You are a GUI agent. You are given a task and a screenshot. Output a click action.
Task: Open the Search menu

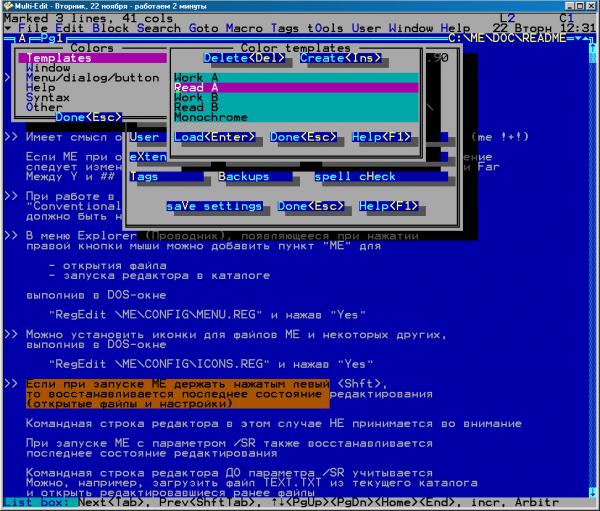pos(158,28)
